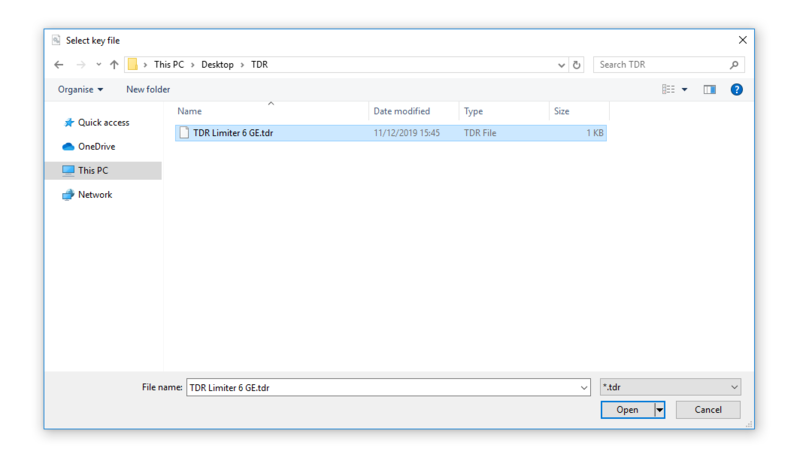This screenshot has height=476, width=800.
Task: Expand the view options dropdown arrow
Action: pyautogui.click(x=685, y=90)
